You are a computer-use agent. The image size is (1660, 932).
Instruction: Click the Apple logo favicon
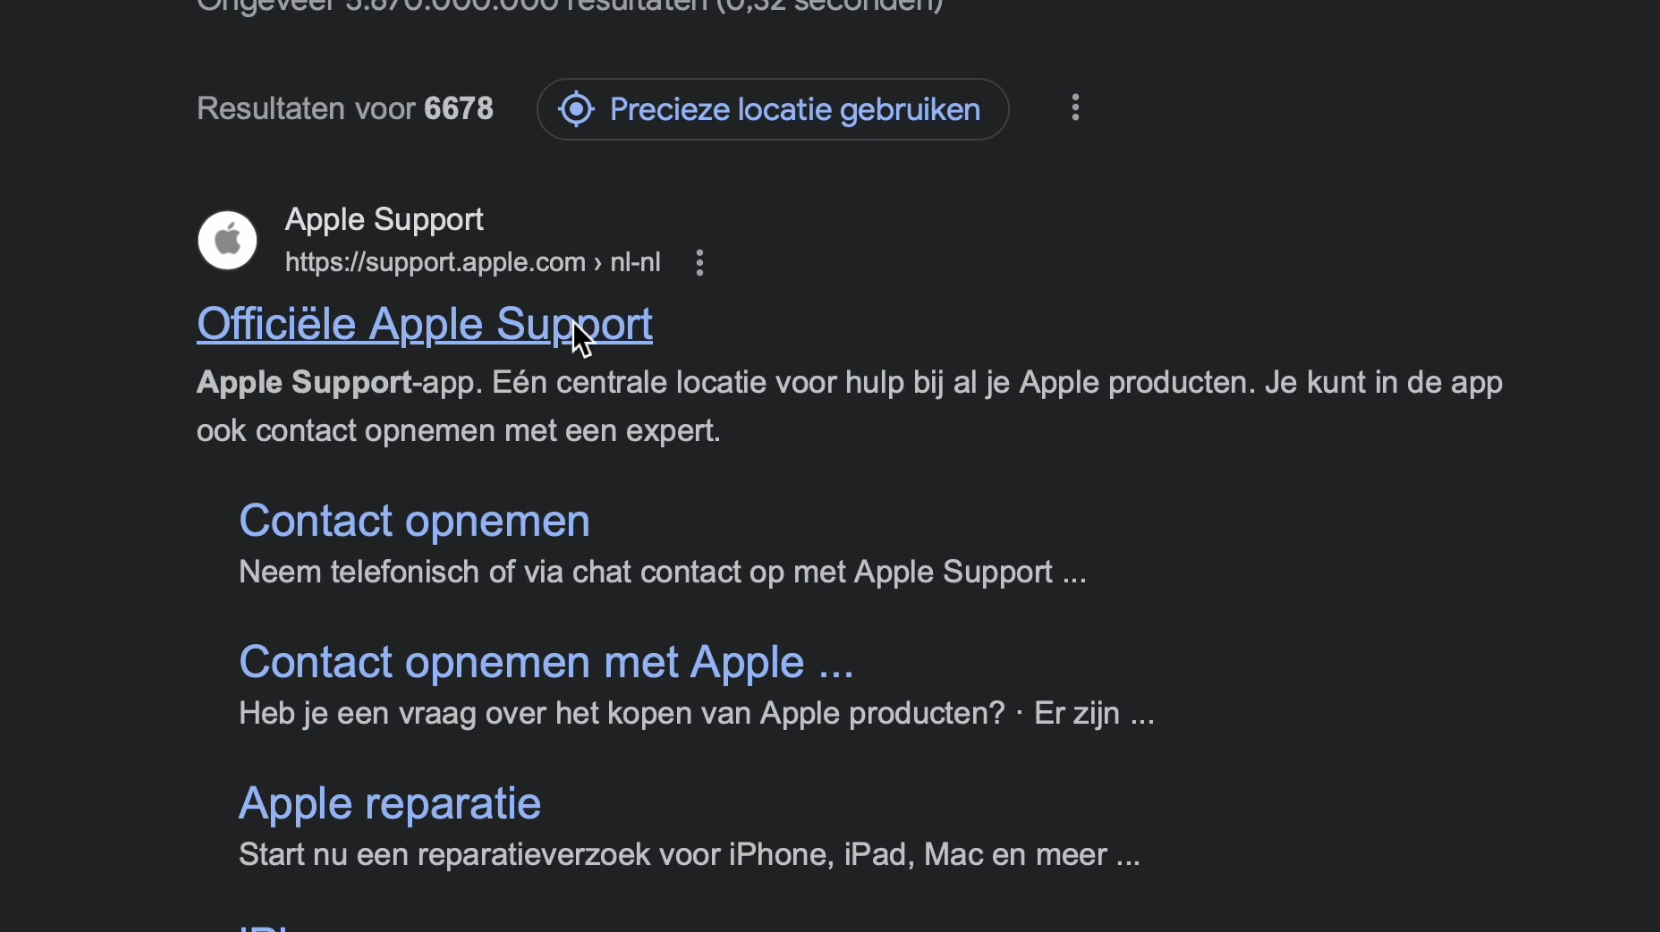(228, 240)
